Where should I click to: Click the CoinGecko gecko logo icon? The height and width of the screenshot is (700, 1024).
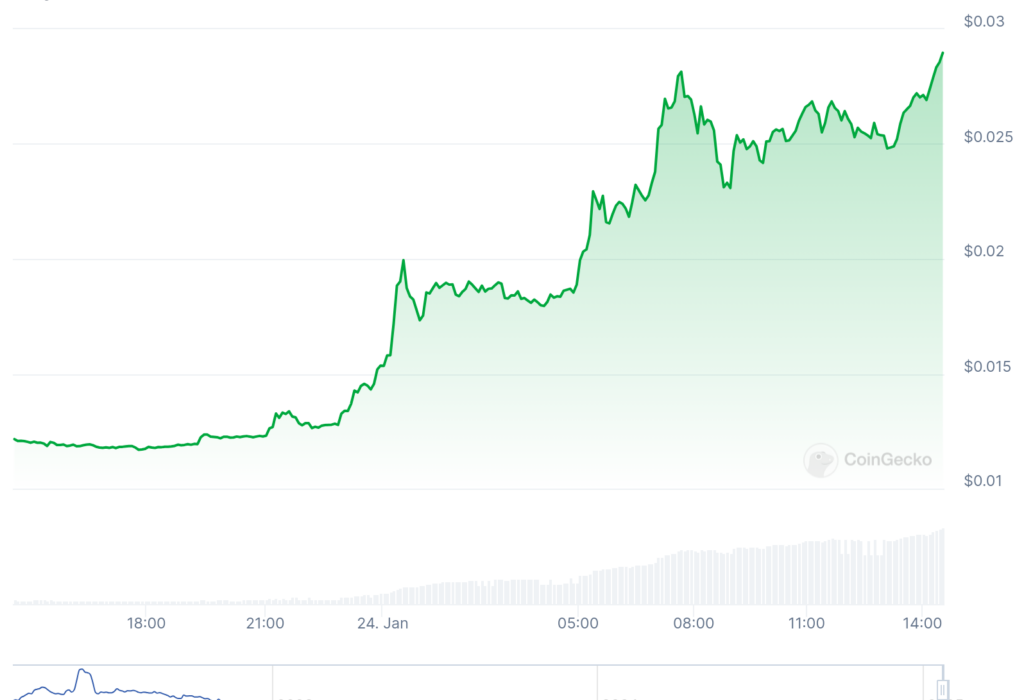pyautogui.click(x=820, y=460)
